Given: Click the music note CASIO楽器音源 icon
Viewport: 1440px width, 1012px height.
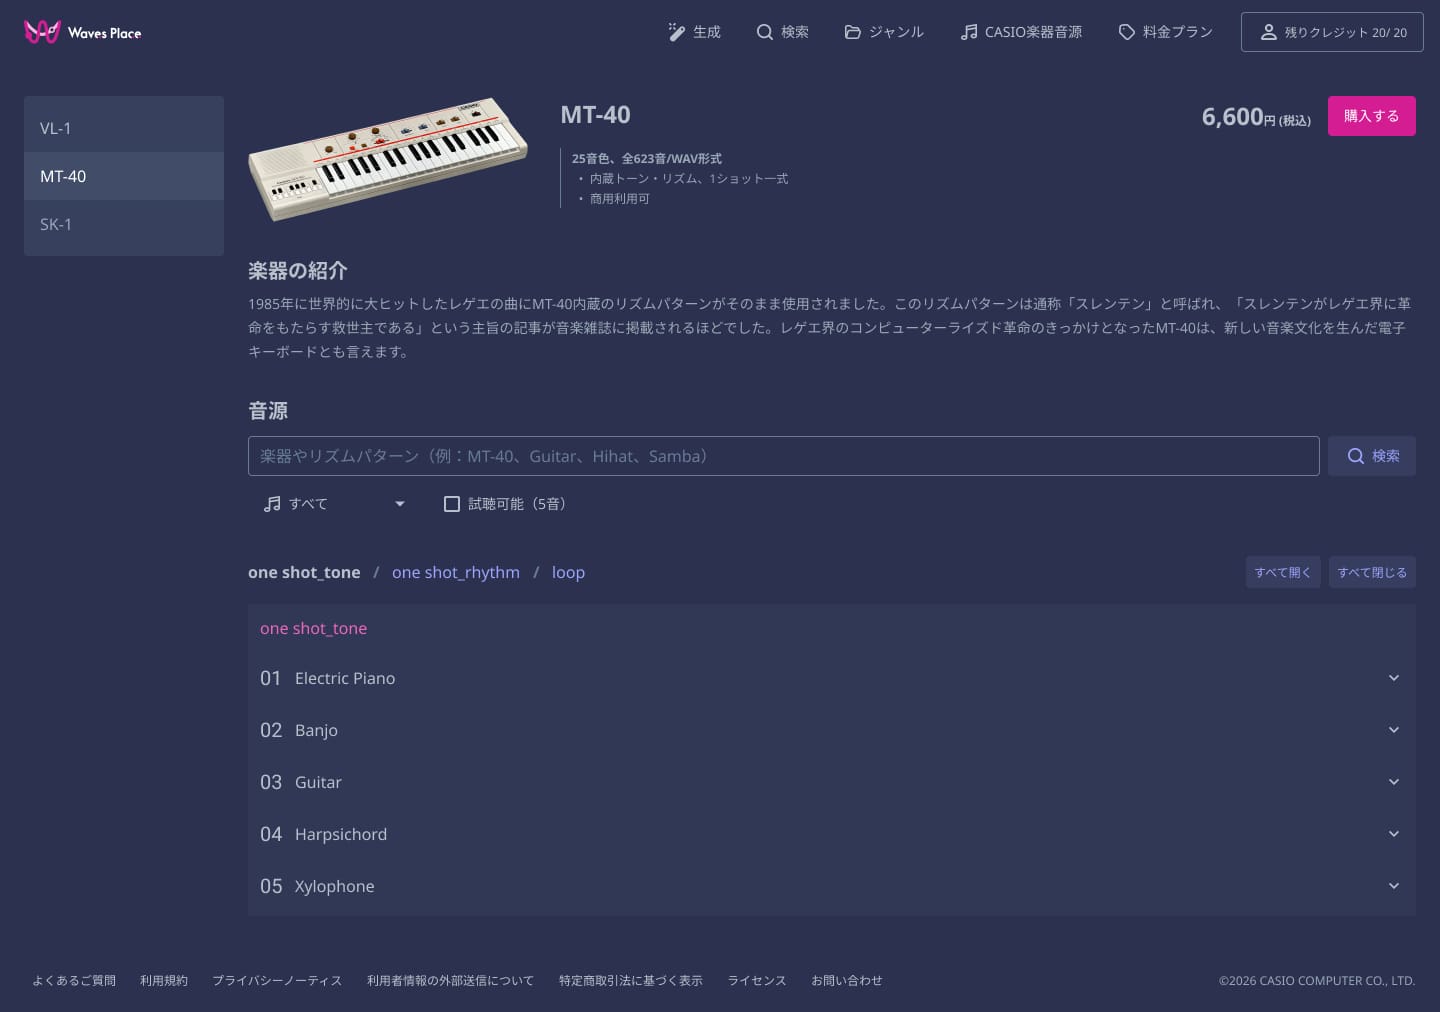Looking at the screenshot, I should pos(969,32).
